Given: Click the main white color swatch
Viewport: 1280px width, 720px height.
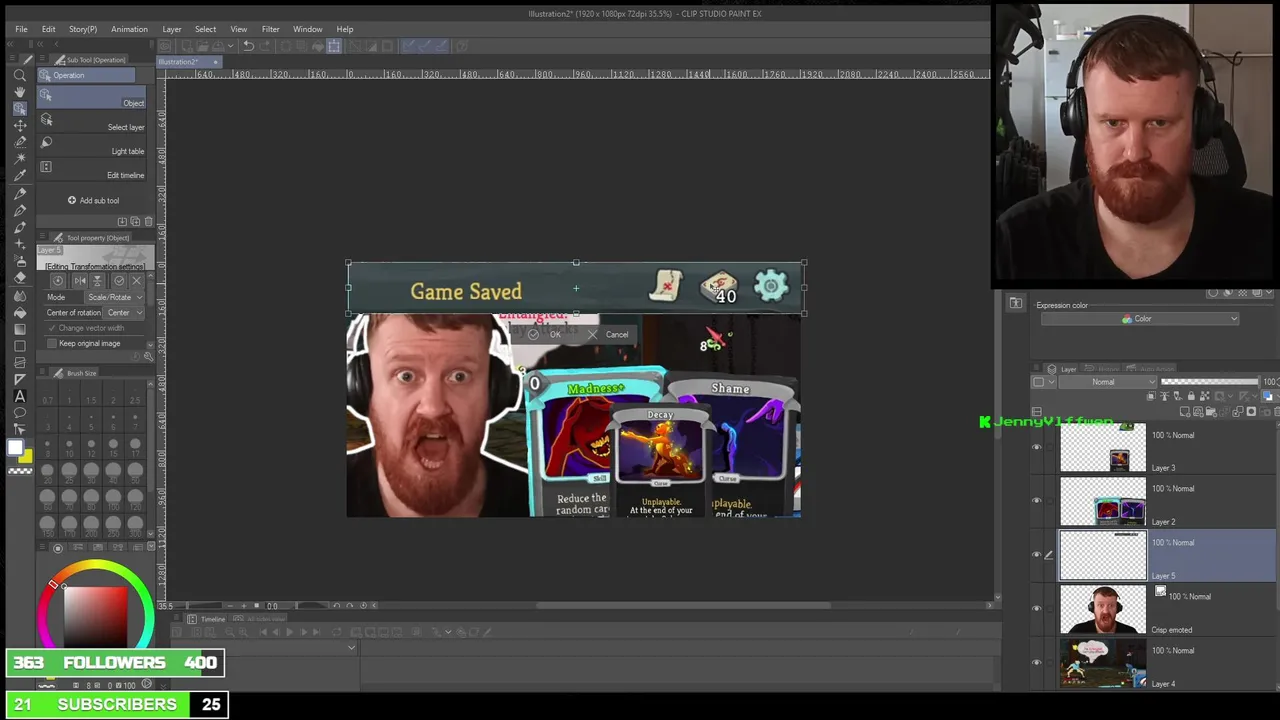Looking at the screenshot, I should (15, 449).
